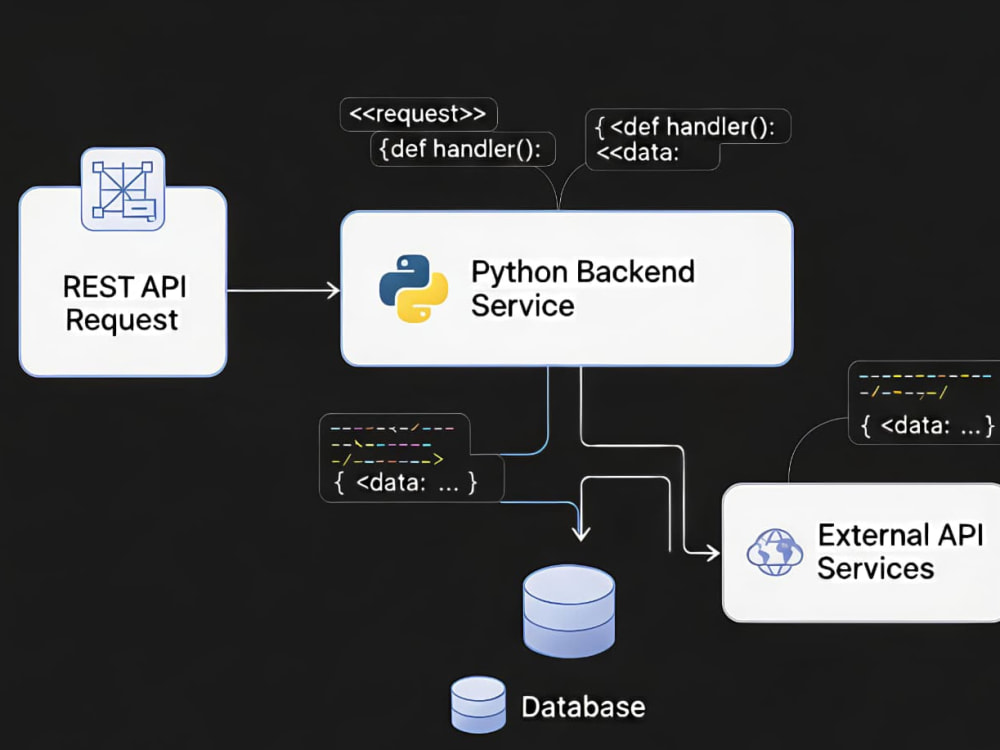Screen dimensions: 1000x750
Task: Click the { <data: ... } label above External API
Action: click(930, 425)
